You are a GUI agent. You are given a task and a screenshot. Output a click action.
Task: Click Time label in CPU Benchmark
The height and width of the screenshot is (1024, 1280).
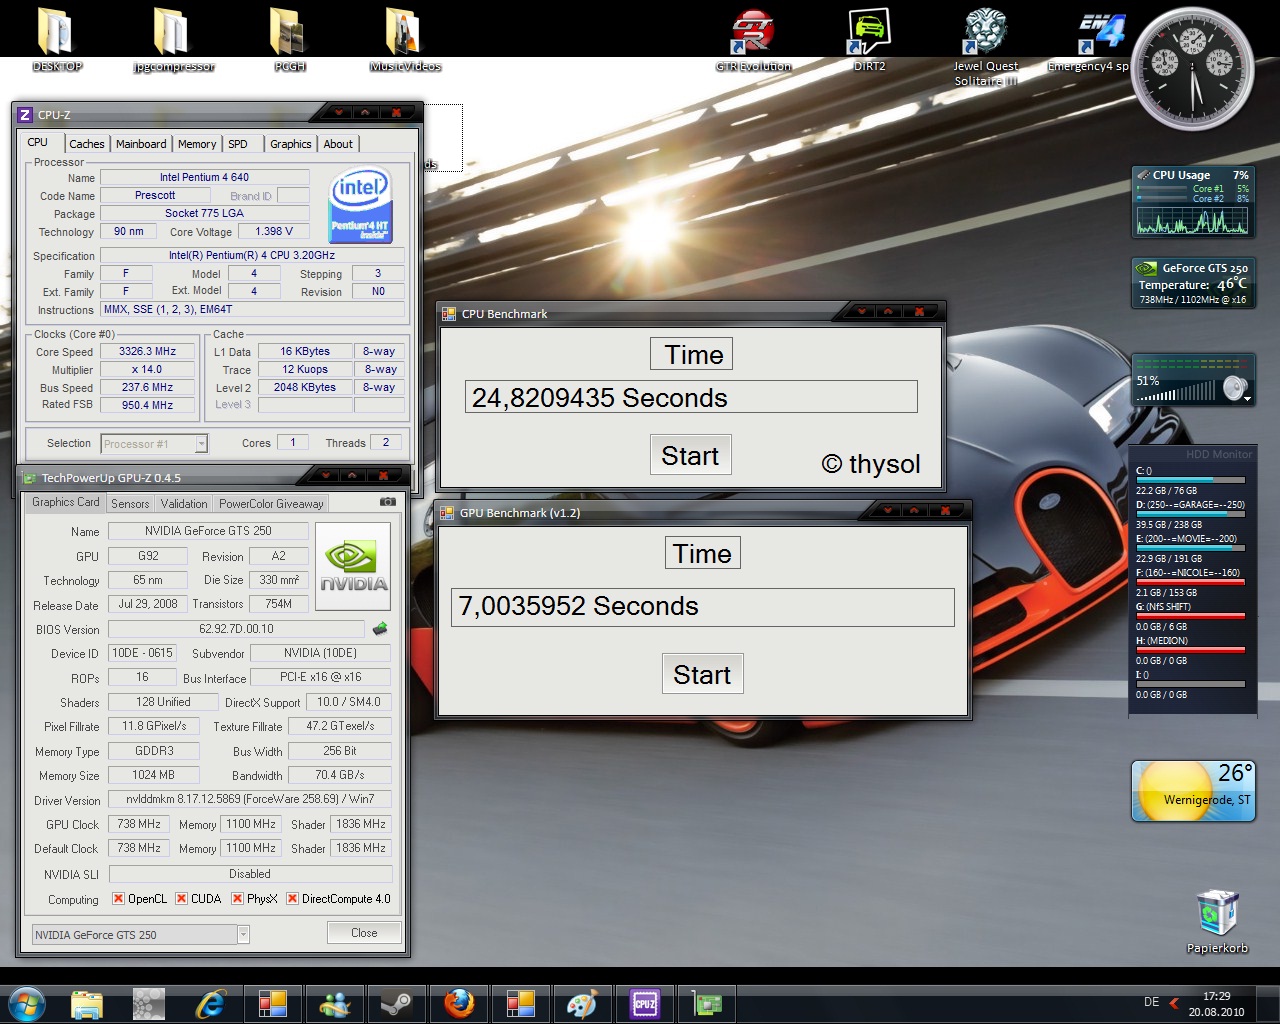tap(693, 354)
